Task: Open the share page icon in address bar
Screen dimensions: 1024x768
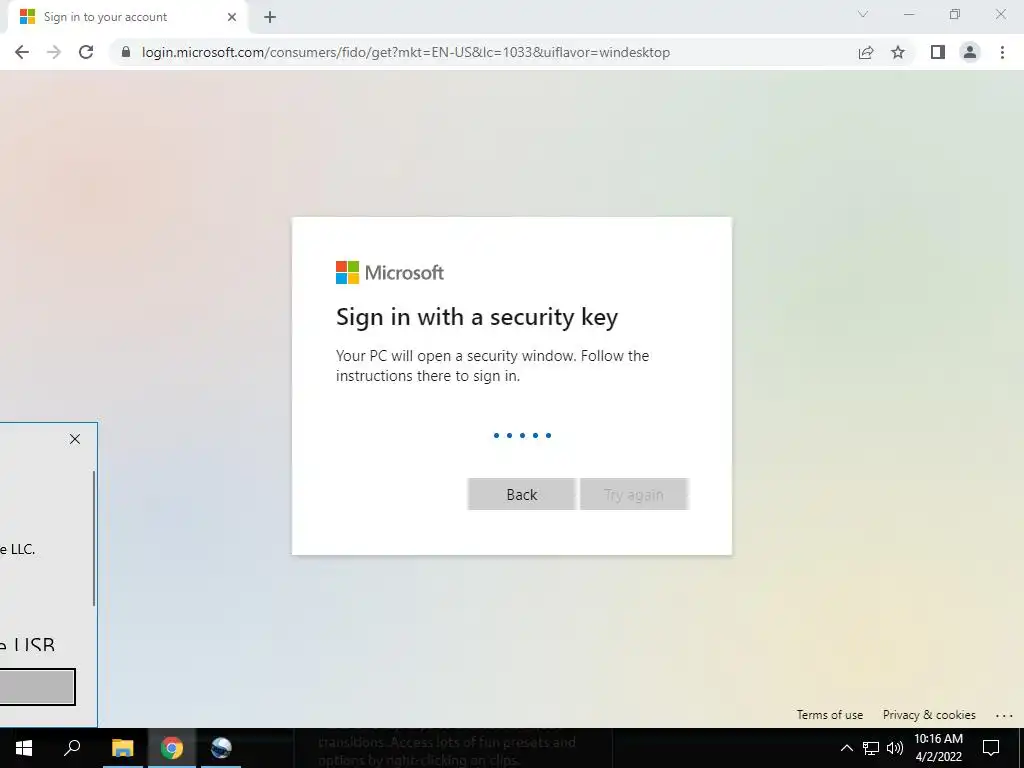Action: (866, 52)
